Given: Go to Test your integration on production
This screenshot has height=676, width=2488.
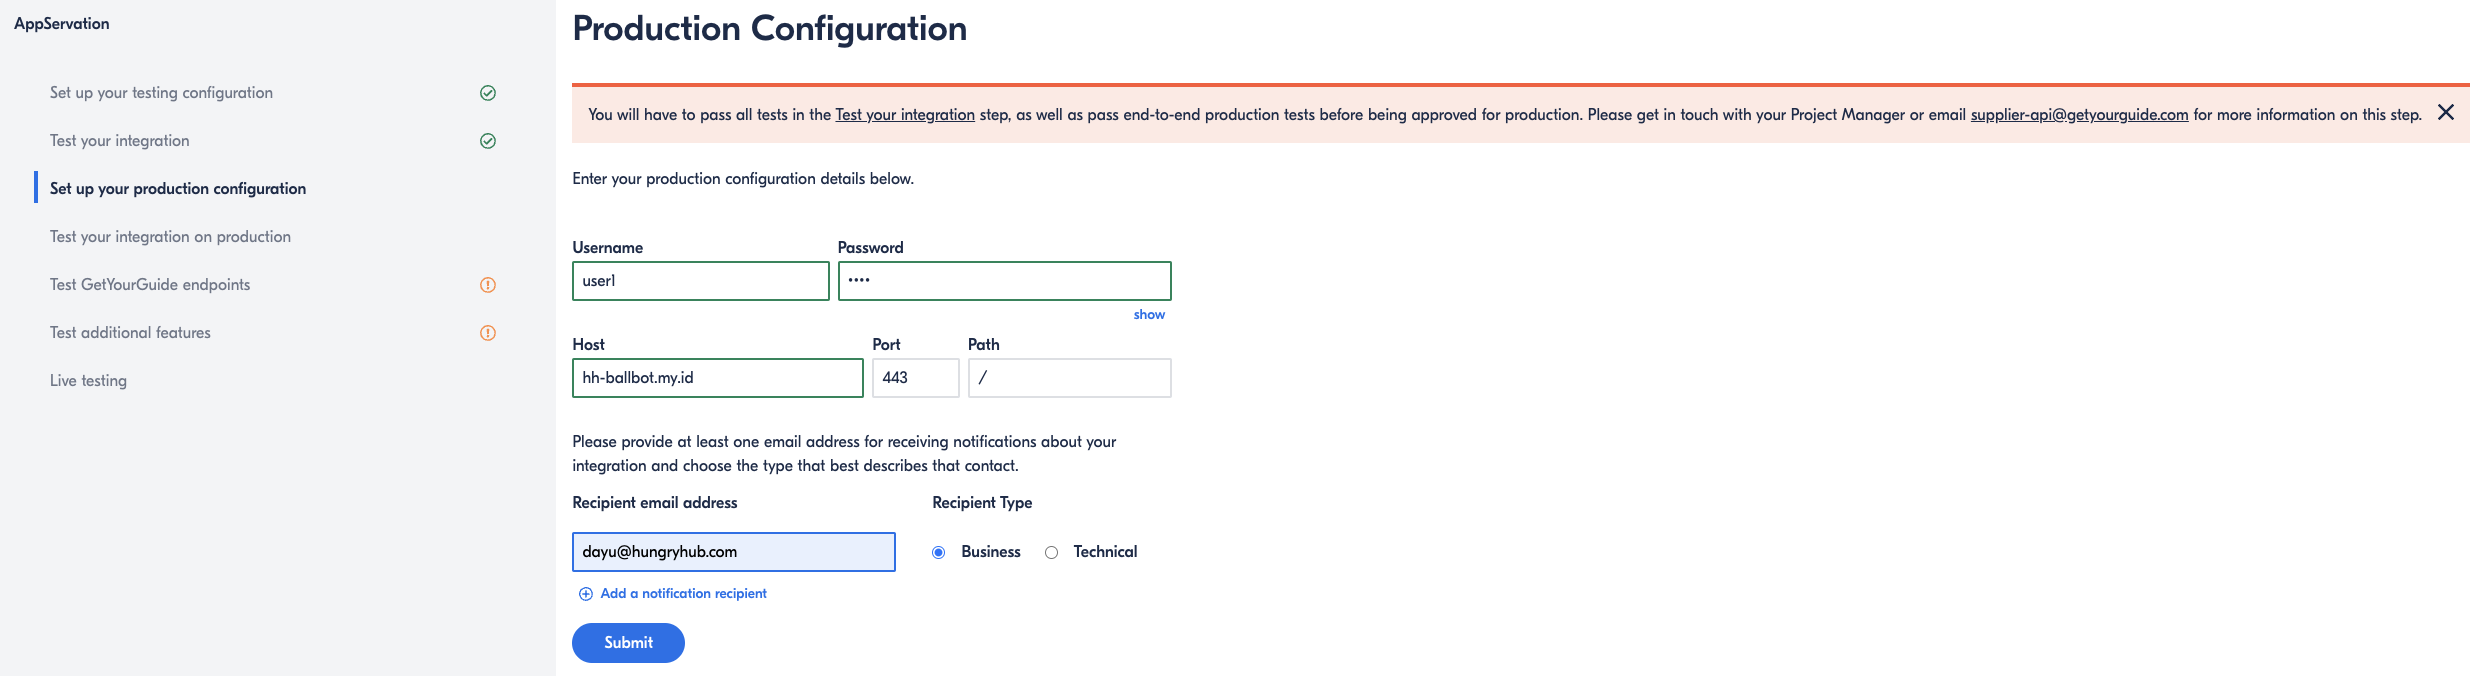Looking at the screenshot, I should [170, 237].
